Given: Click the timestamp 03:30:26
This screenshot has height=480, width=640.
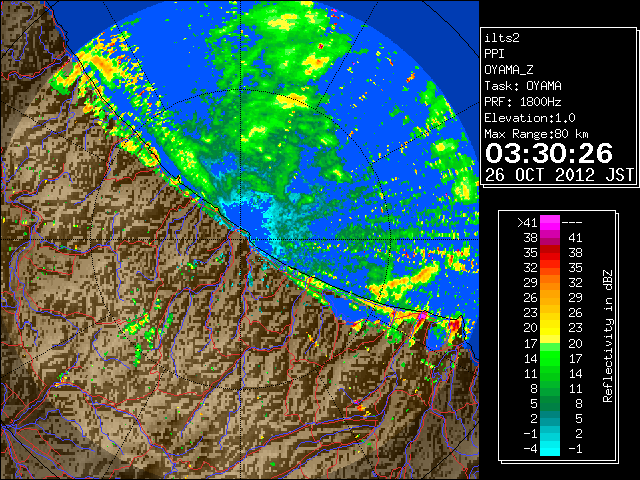Looking at the screenshot, I should pyautogui.click(x=549, y=153).
